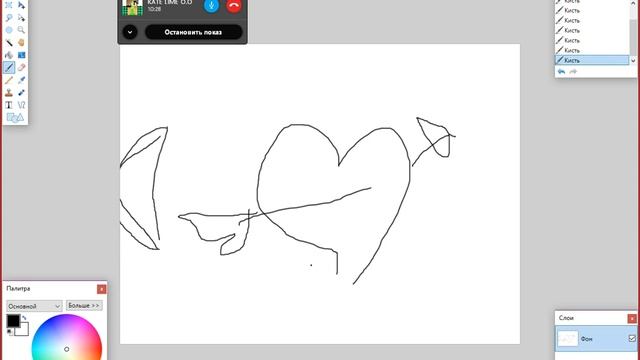Screen dimensions: 640x360
Task: Select the Pan hand tool
Action: pos(21,42)
